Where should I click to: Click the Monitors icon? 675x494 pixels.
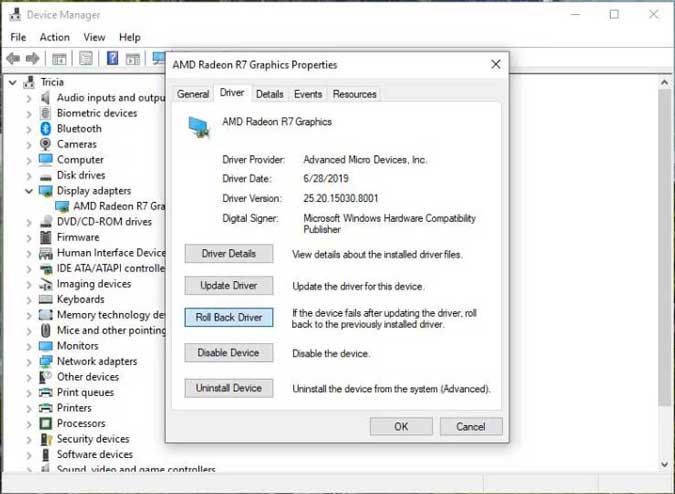[x=45, y=346]
